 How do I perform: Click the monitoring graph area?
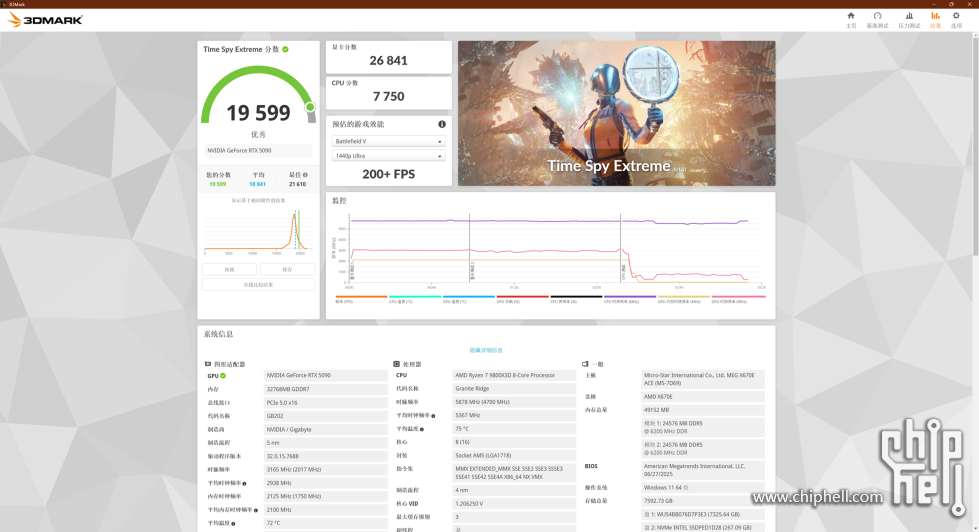click(x=554, y=250)
